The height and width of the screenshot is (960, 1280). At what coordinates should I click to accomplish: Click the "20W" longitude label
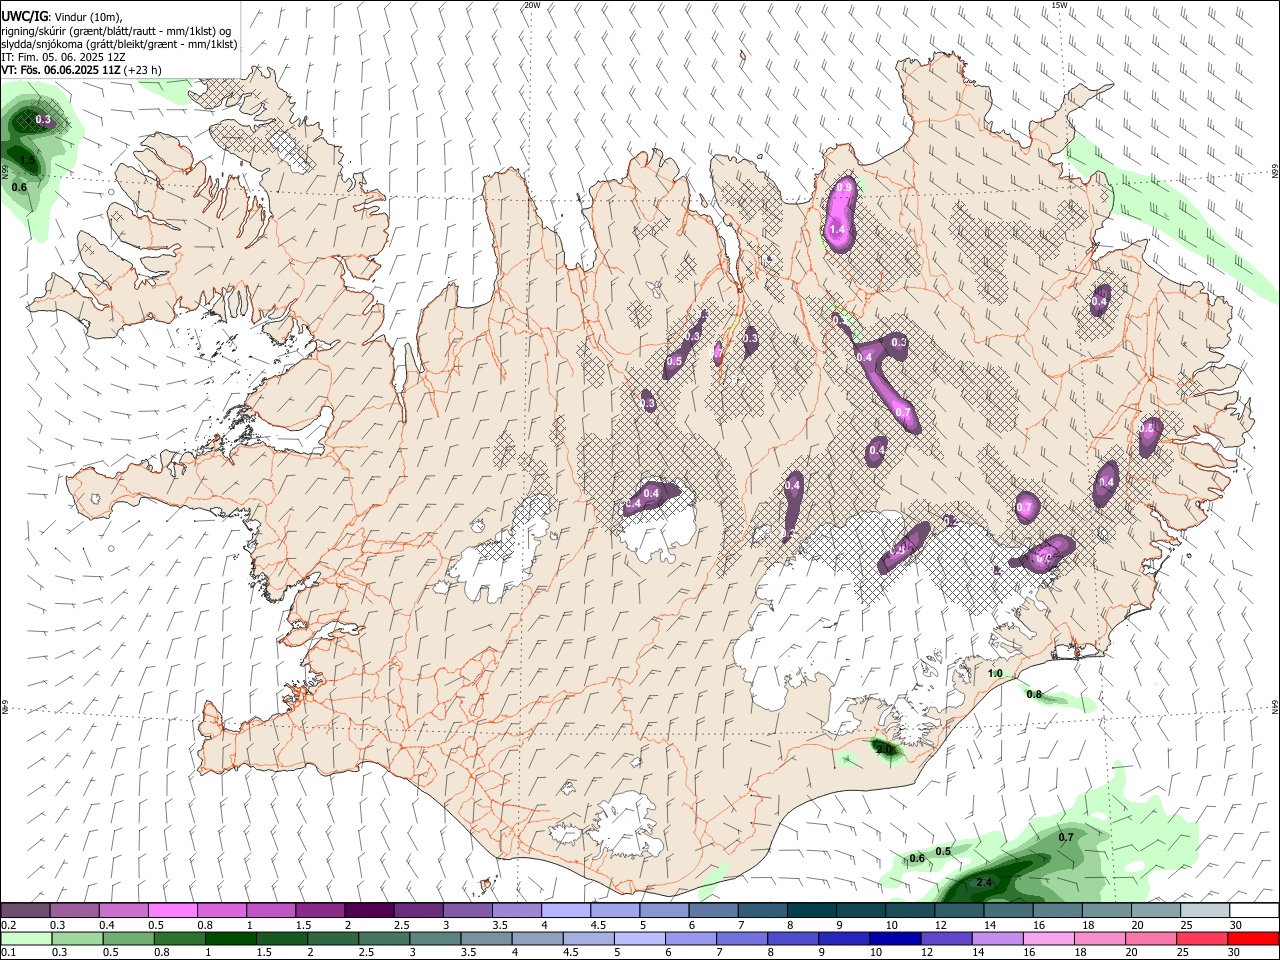532,5
